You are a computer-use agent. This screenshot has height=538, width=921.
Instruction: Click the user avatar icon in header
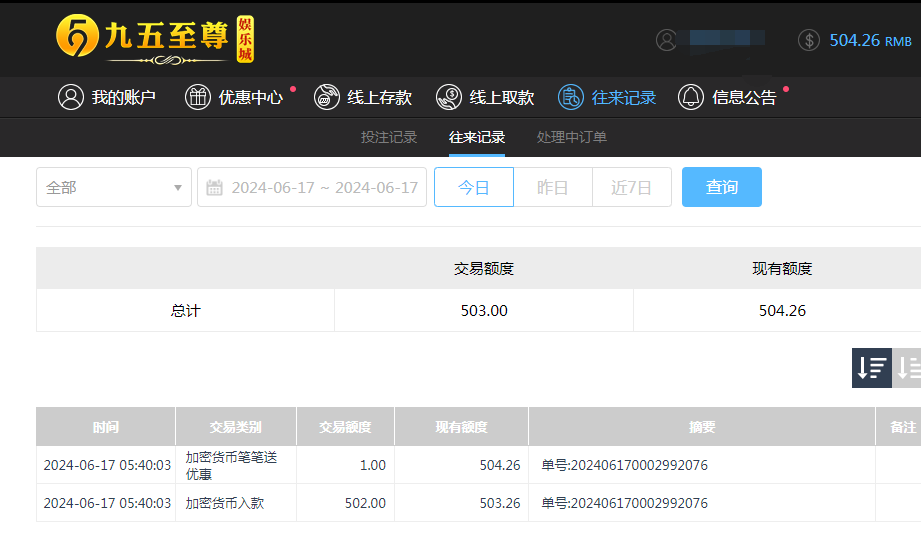(x=667, y=40)
